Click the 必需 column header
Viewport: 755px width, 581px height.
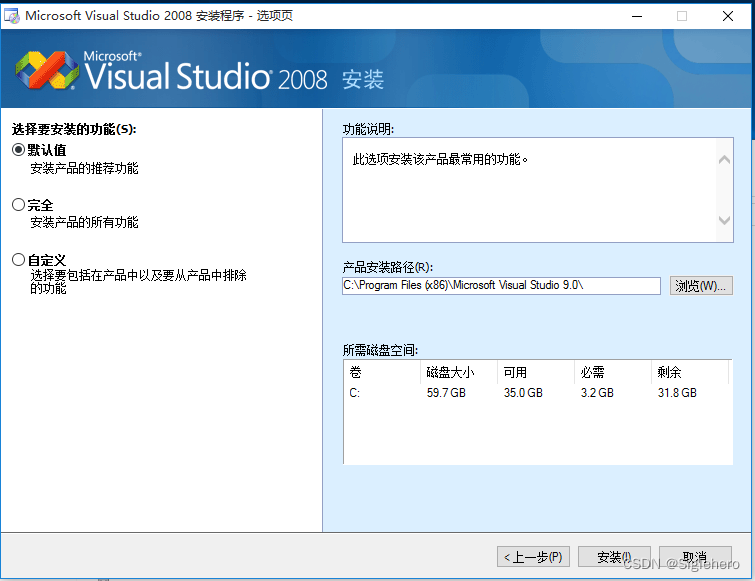(611, 372)
